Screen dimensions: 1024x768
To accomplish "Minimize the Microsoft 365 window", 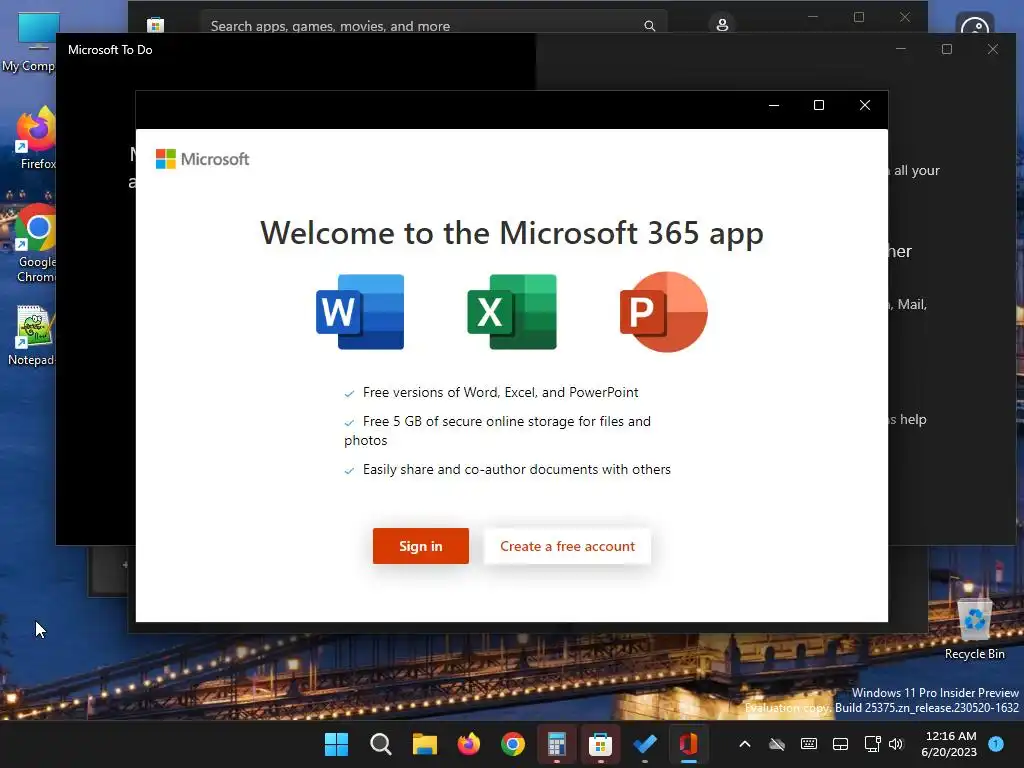I will 774,105.
